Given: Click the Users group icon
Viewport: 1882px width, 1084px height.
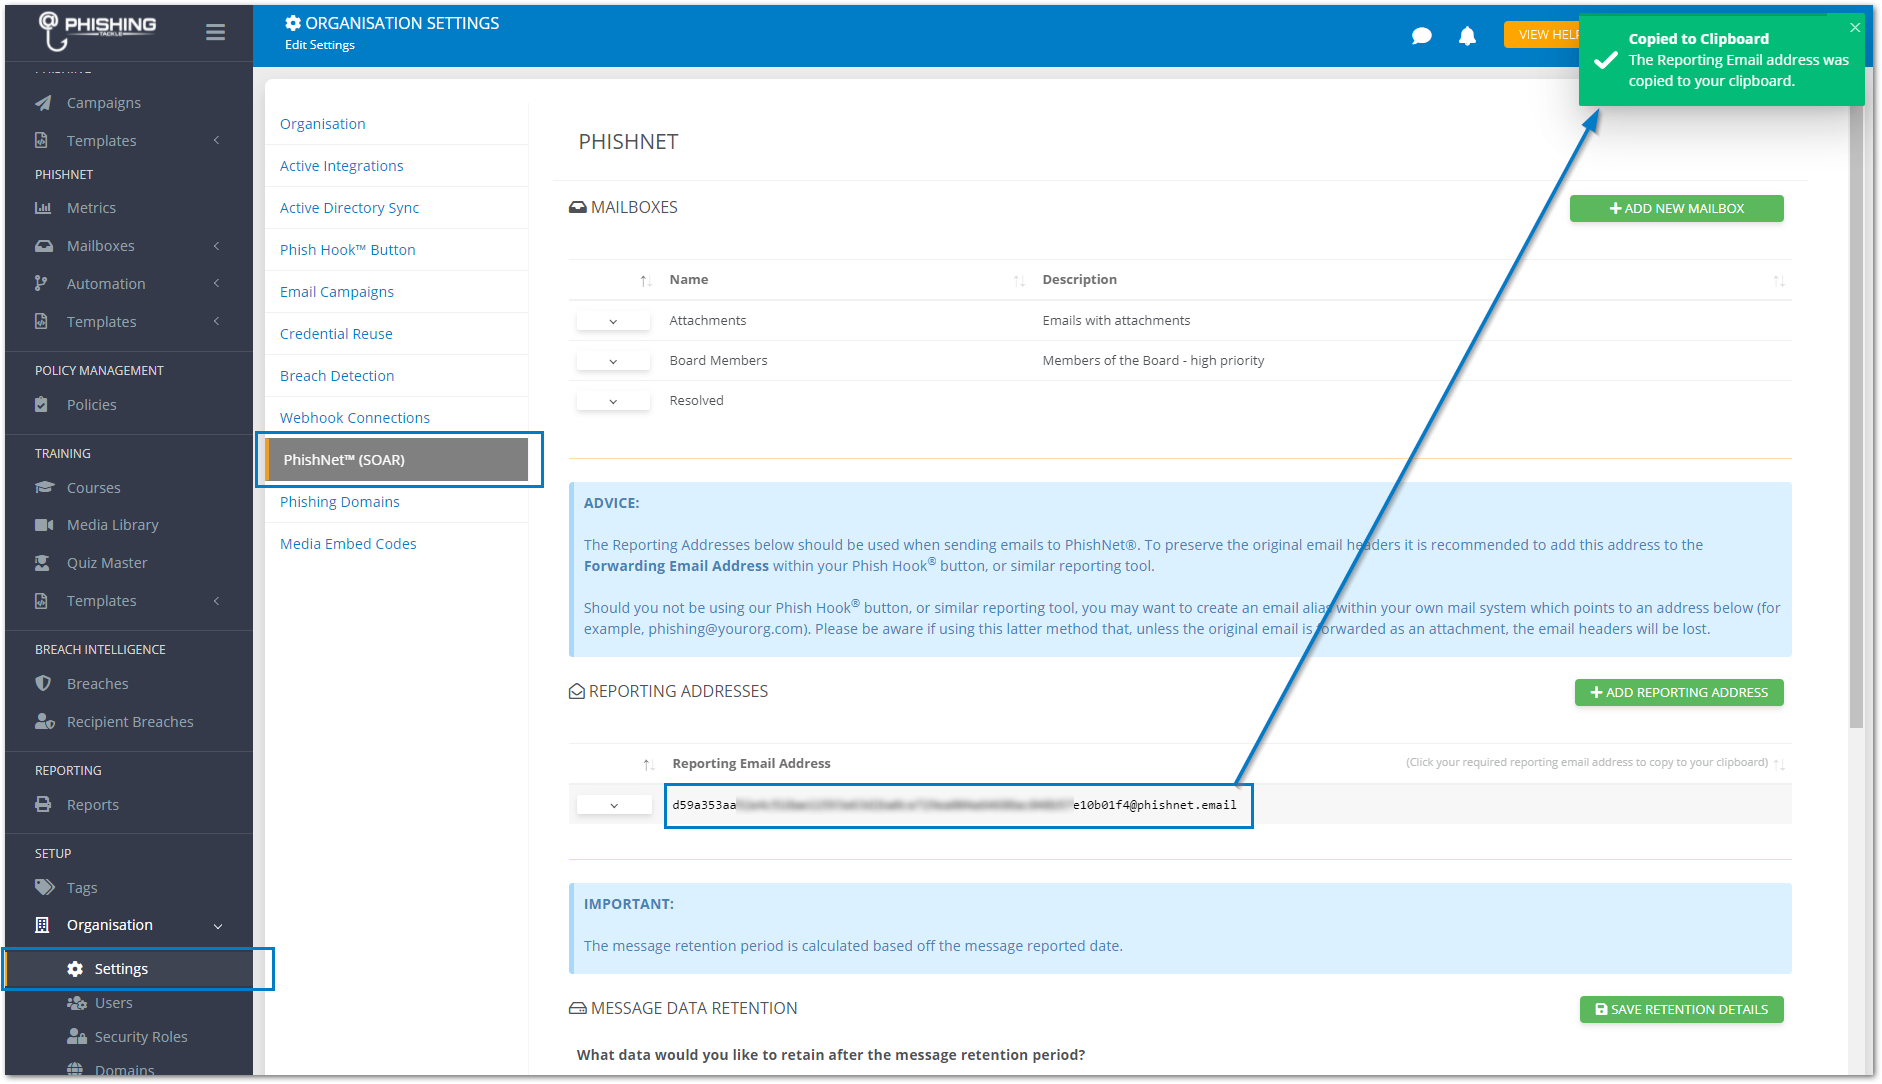Looking at the screenshot, I should point(77,1003).
